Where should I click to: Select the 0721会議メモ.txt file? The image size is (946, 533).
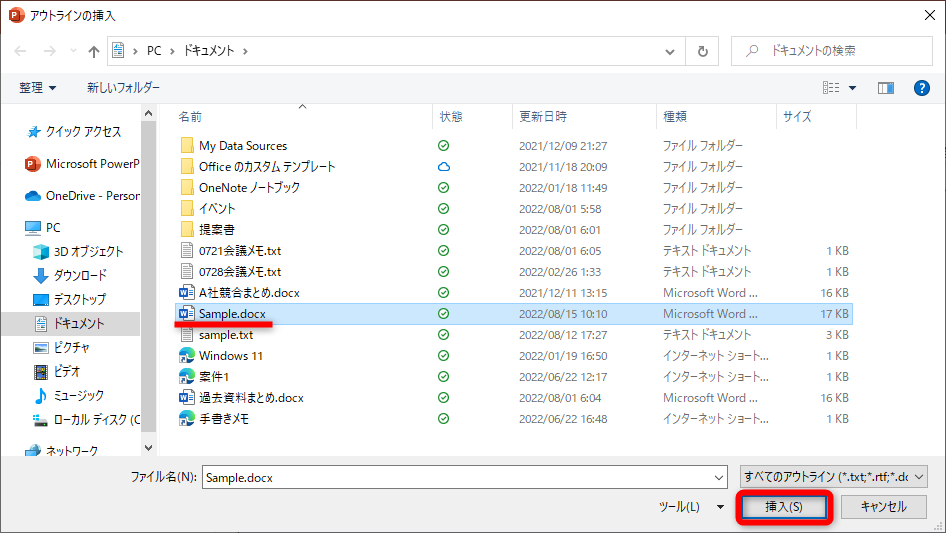(240, 251)
